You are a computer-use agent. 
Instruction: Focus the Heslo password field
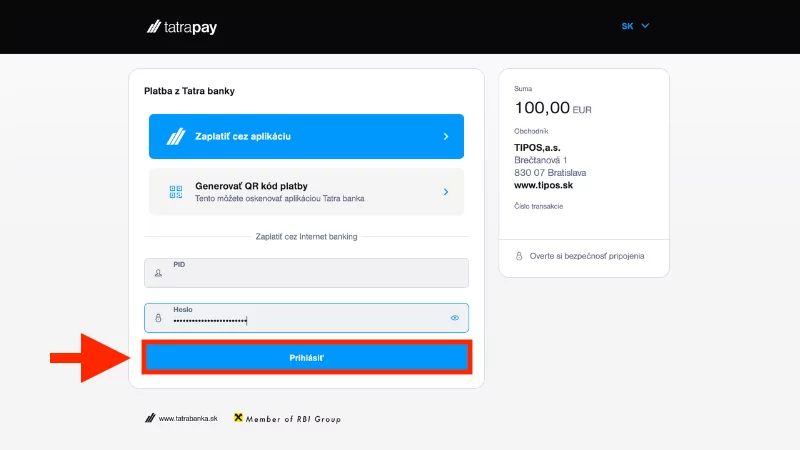(x=306, y=318)
